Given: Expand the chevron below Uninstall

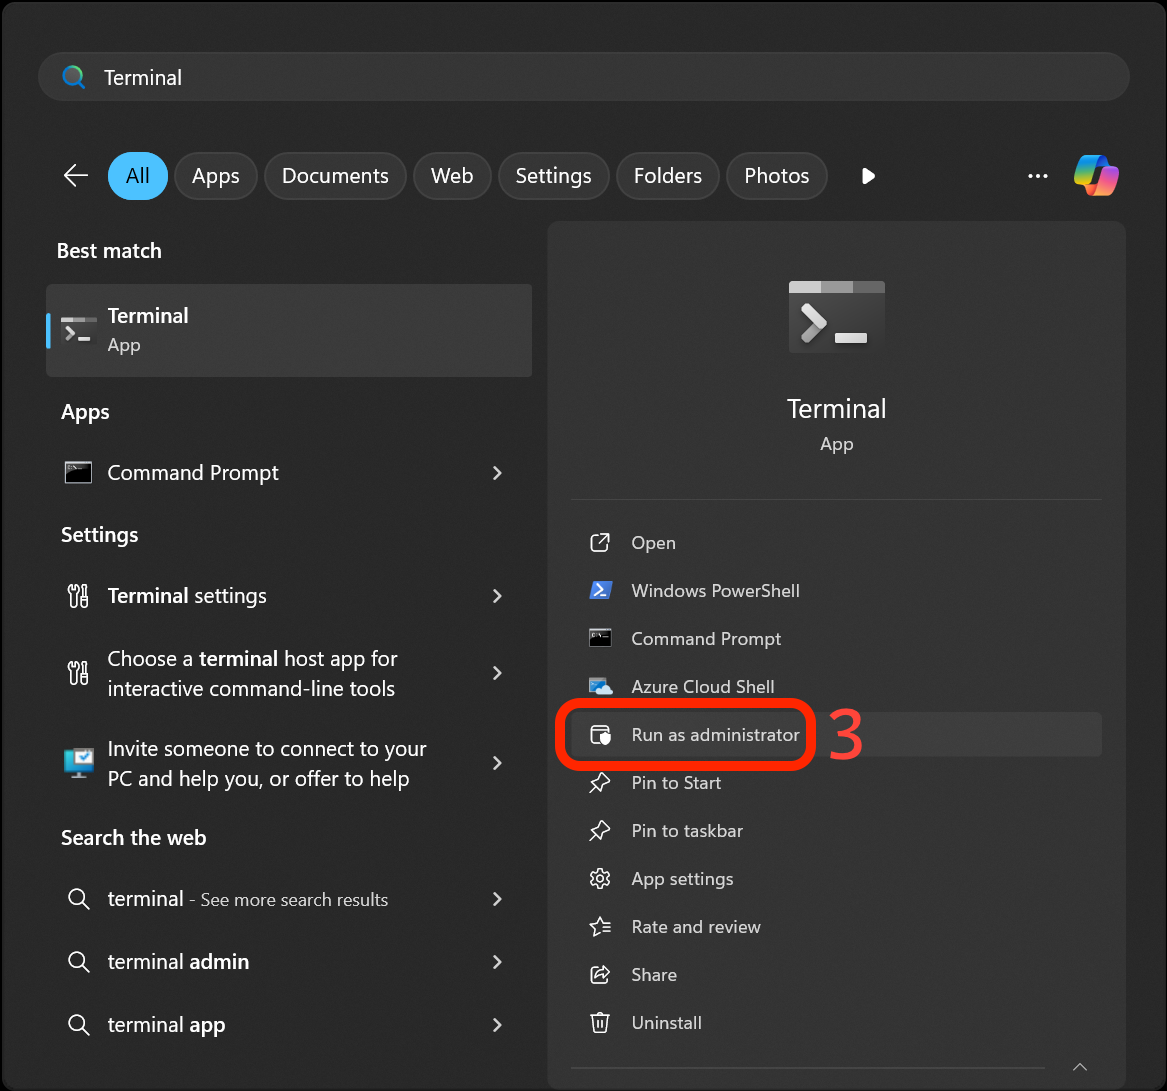Looking at the screenshot, I should [1079, 1067].
